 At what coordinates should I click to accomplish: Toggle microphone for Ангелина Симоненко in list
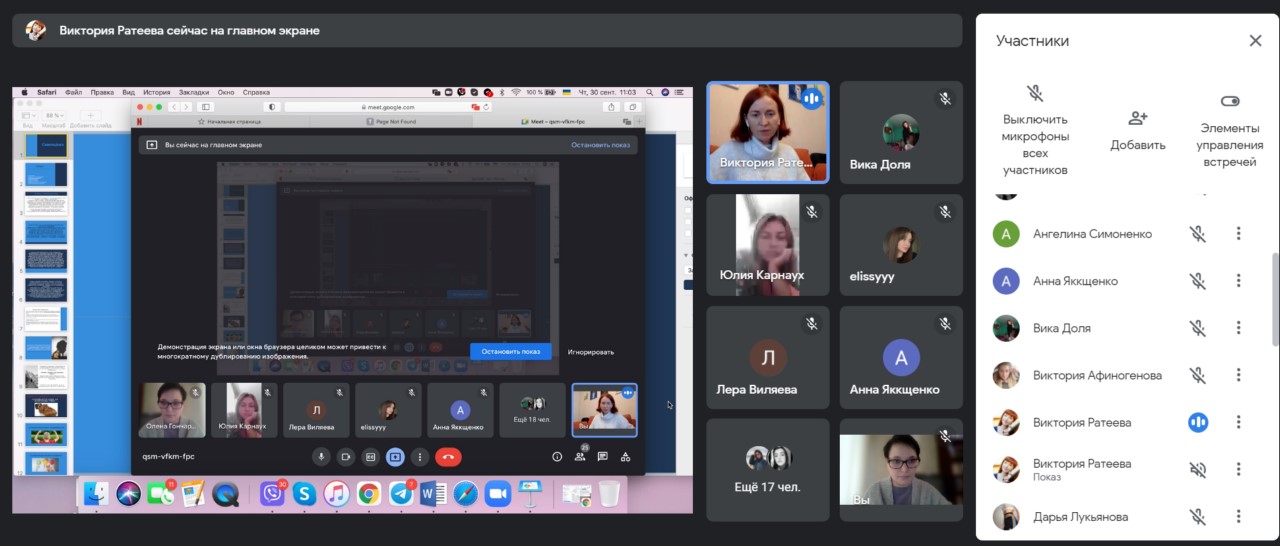click(1197, 234)
